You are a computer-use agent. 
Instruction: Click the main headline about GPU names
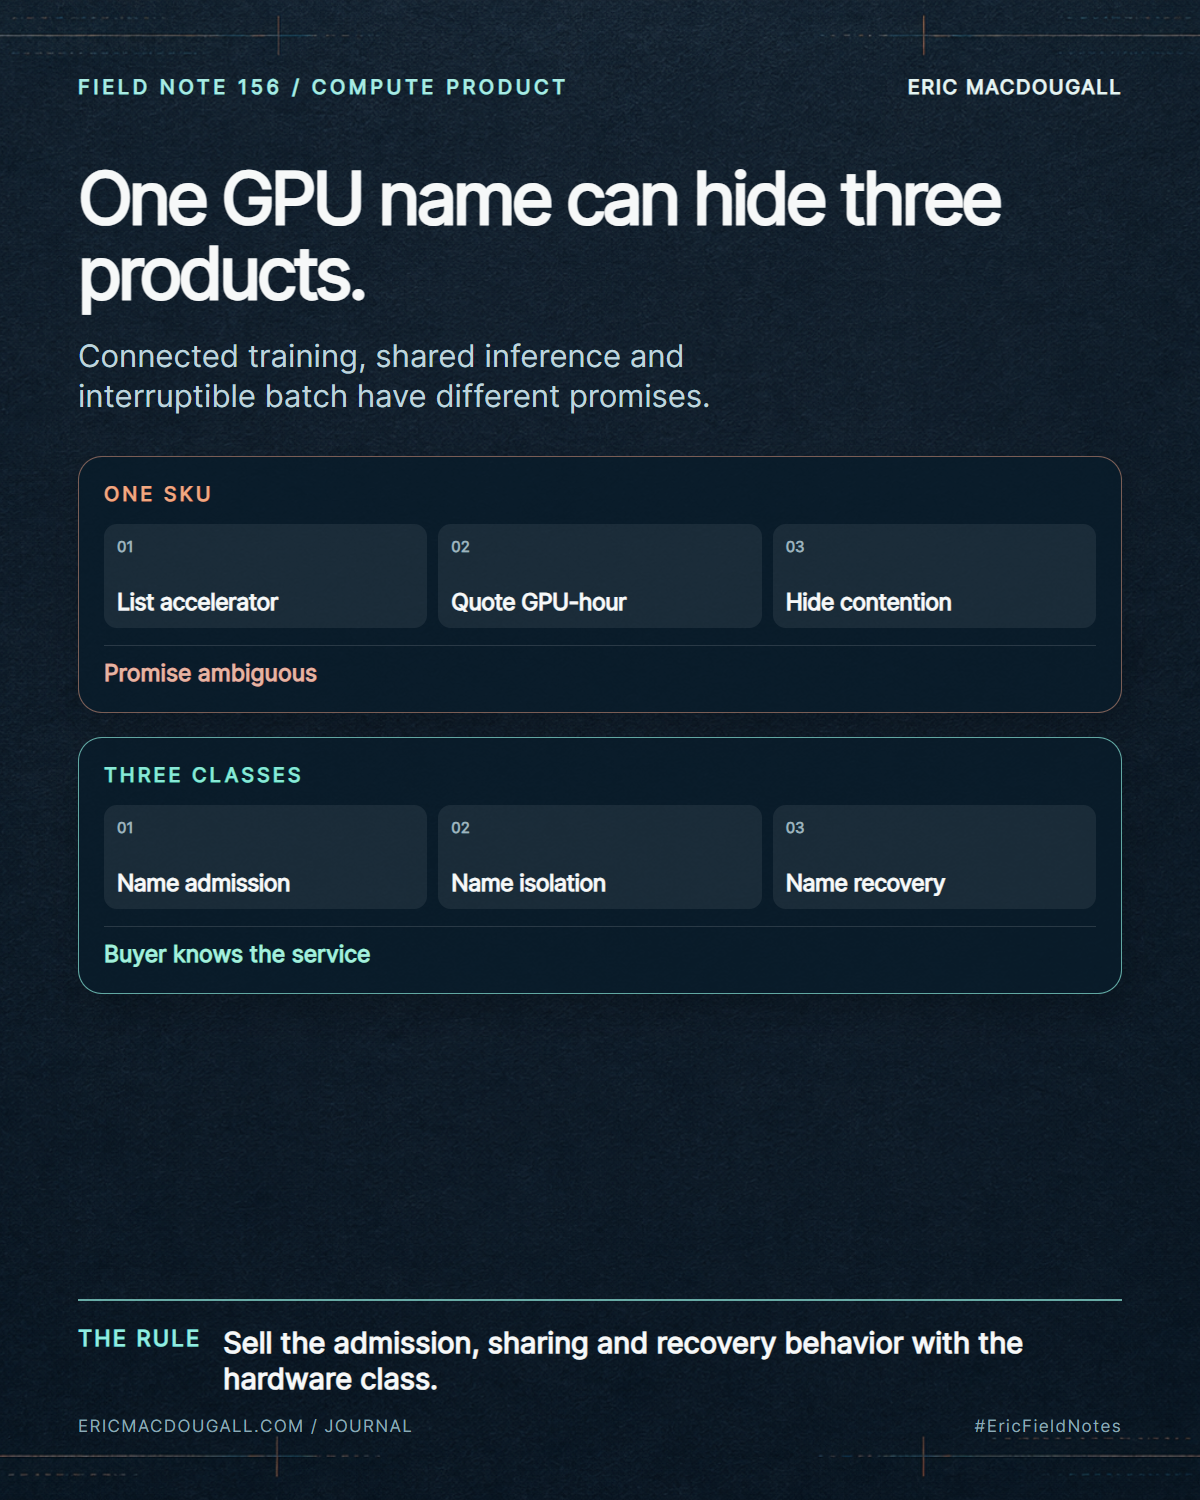540,236
